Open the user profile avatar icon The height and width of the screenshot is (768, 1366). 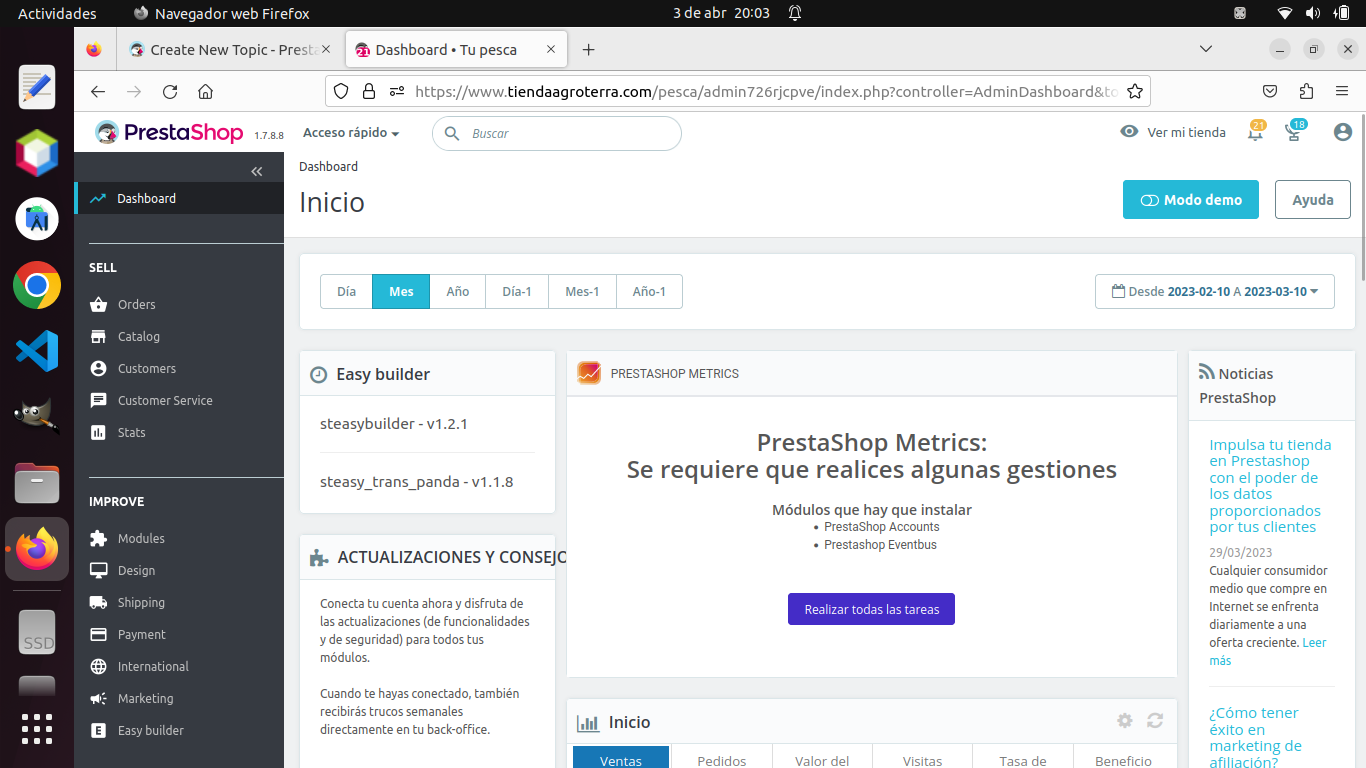1343,132
